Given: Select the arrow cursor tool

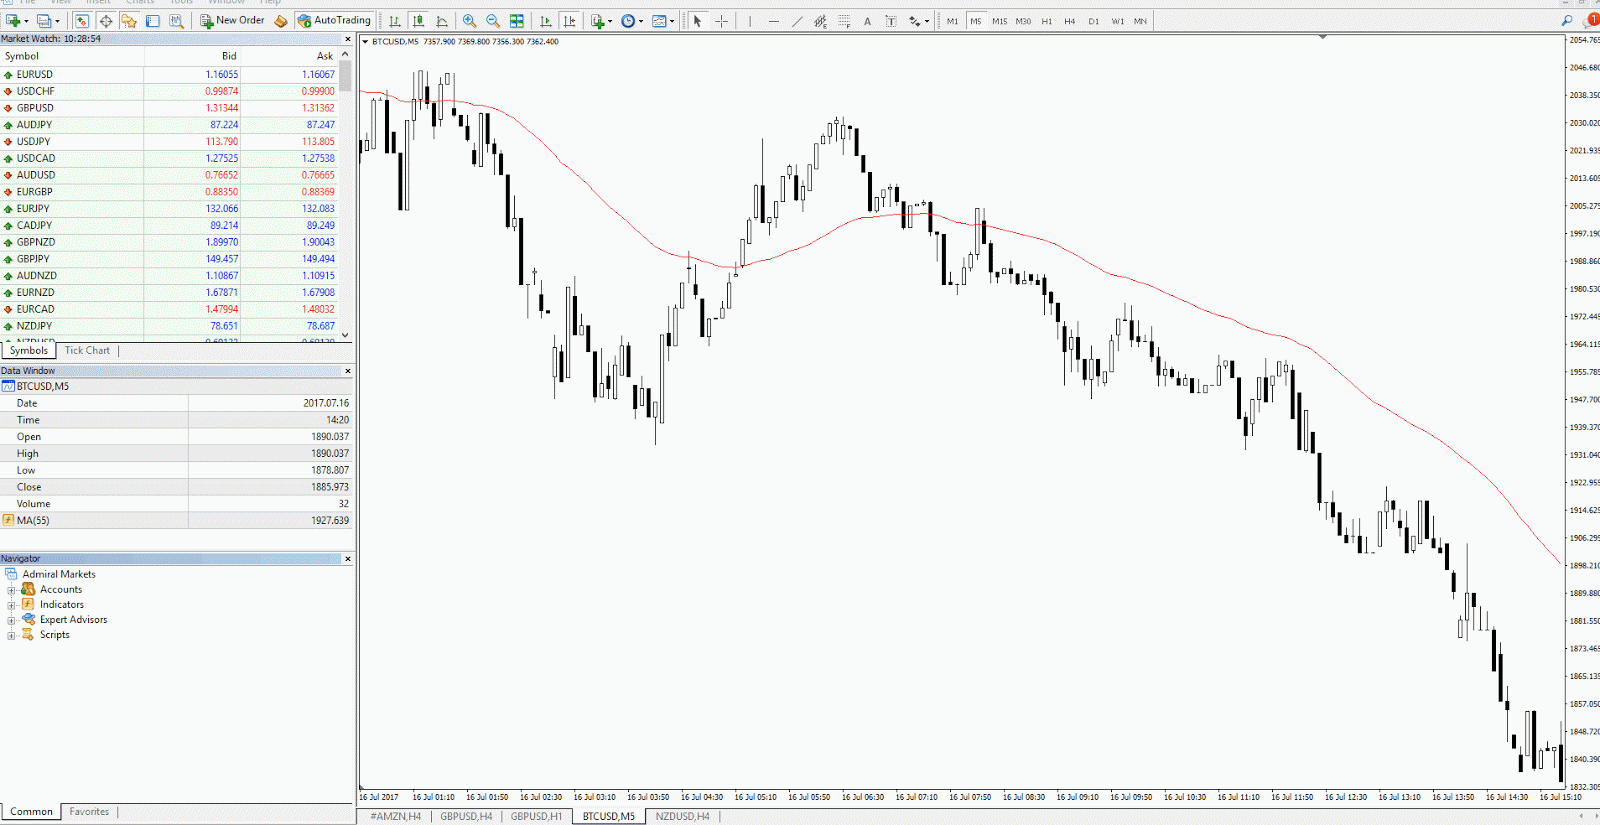Looking at the screenshot, I should (x=697, y=20).
